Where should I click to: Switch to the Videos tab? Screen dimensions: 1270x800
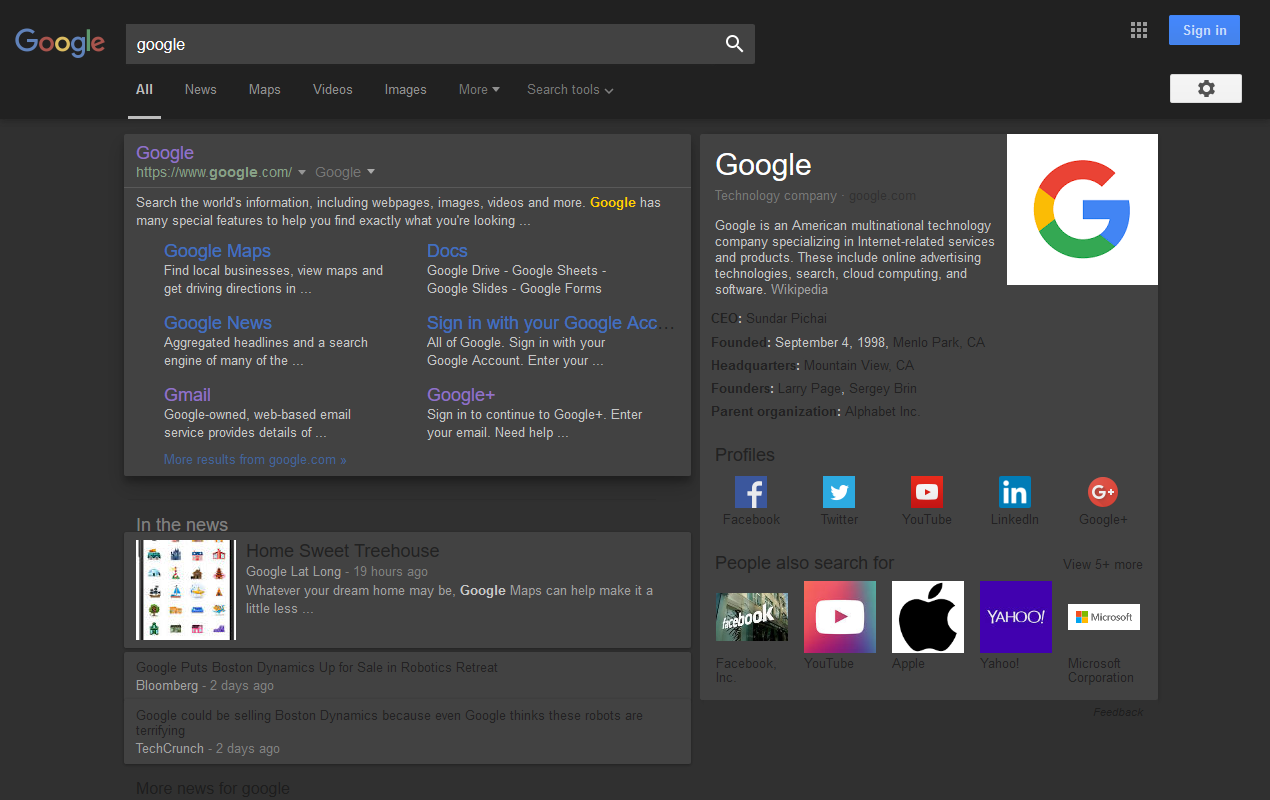coord(333,90)
